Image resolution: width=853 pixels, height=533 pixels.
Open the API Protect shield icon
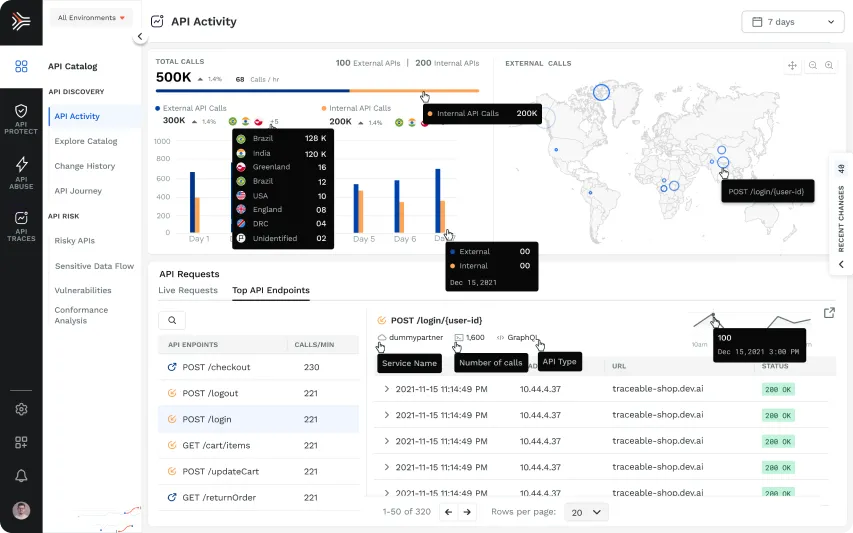point(21,111)
